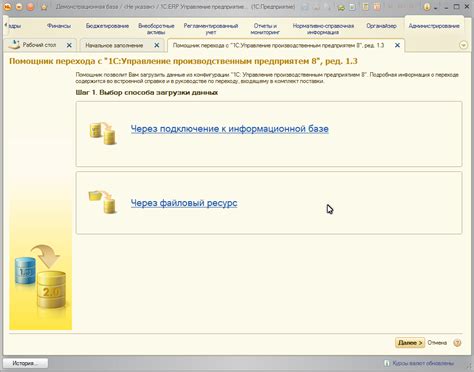The image size is (474, 372).
Task: Close the Начальное заполнение tab
Action: 156,45
